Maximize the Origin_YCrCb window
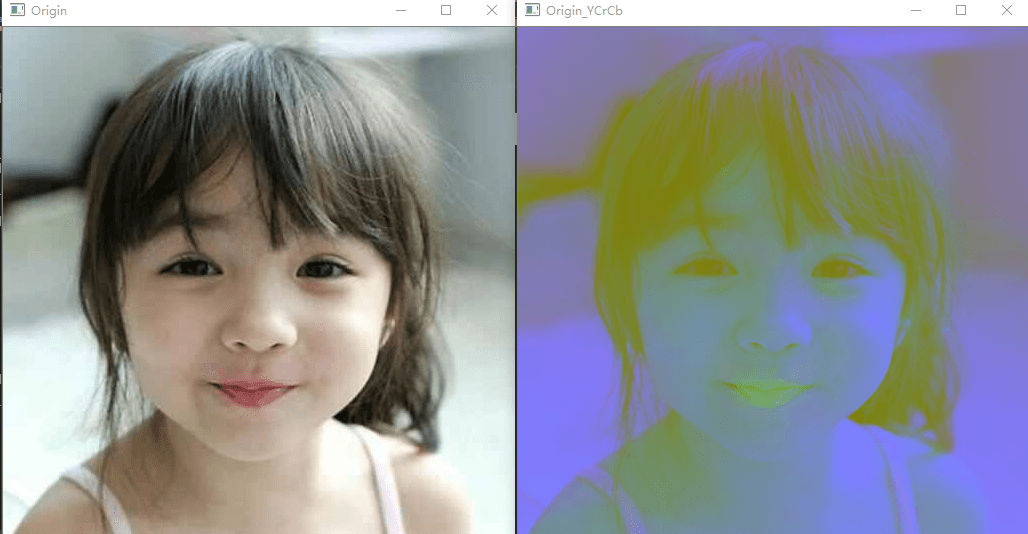1028x534 pixels. (x=961, y=10)
